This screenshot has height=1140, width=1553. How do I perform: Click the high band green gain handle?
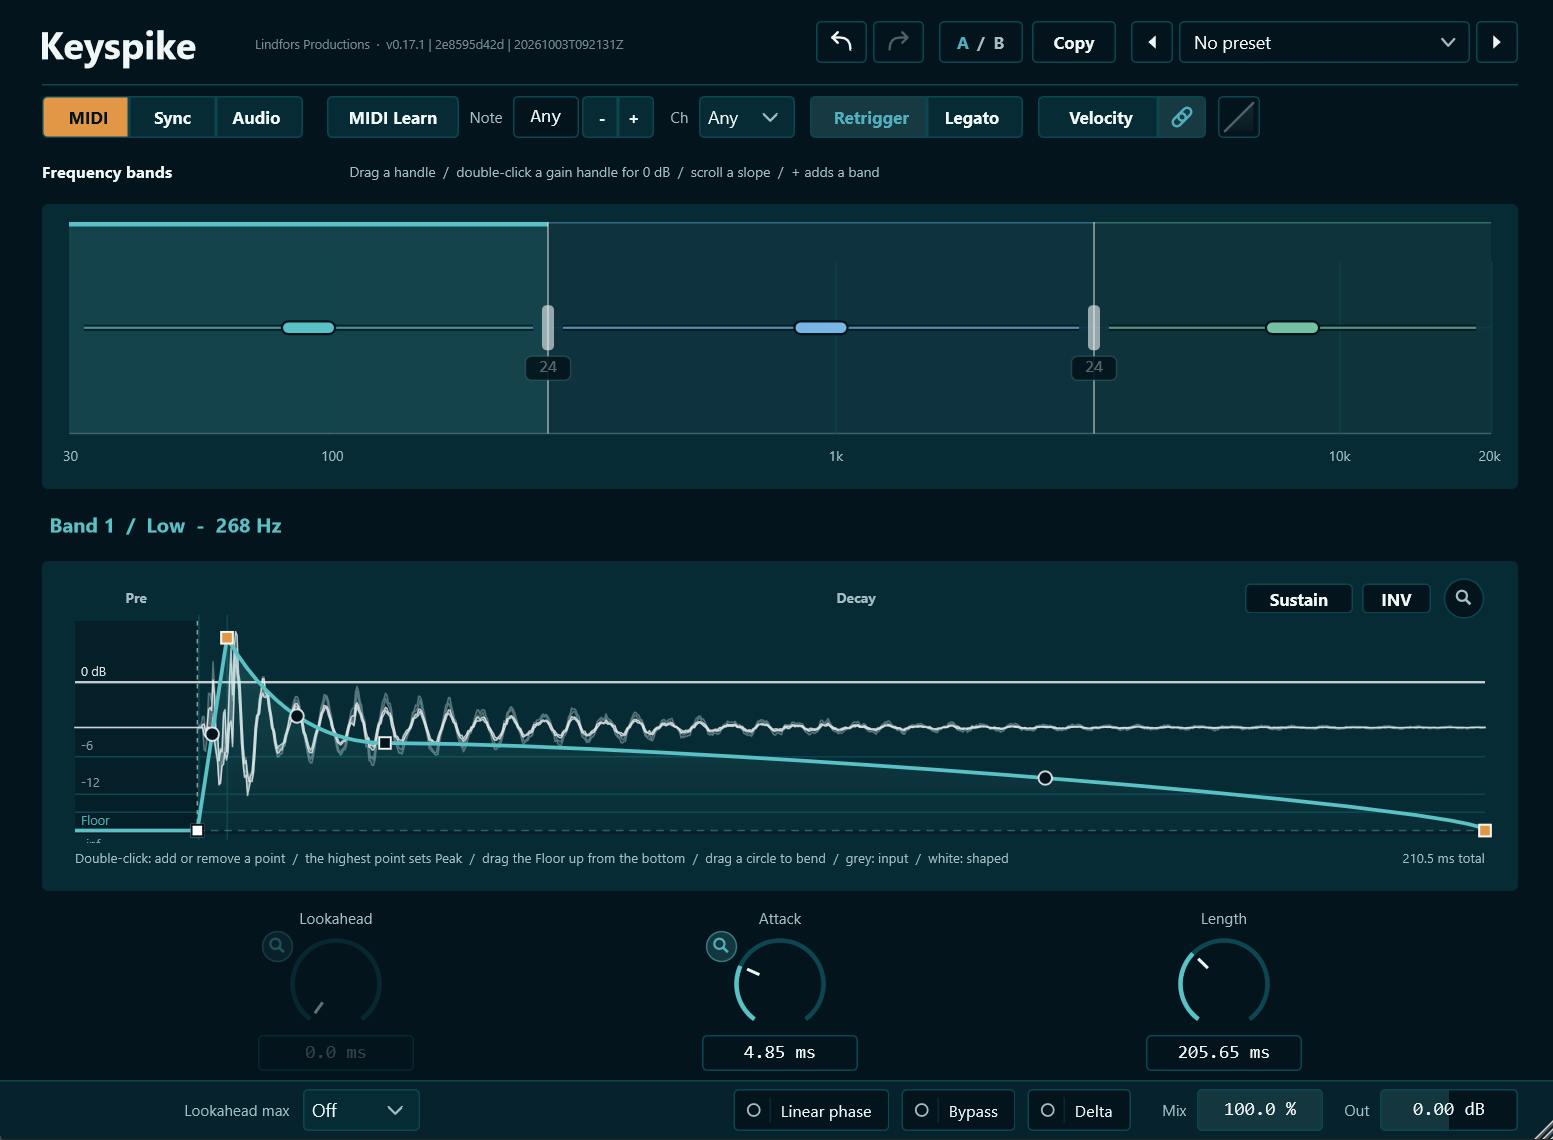(x=1292, y=328)
